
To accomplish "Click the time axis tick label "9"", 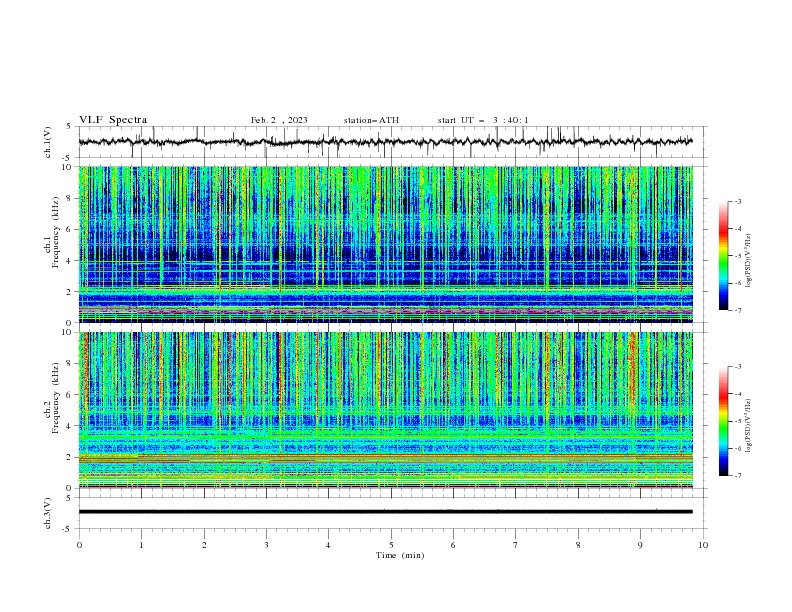I will click(640, 545).
